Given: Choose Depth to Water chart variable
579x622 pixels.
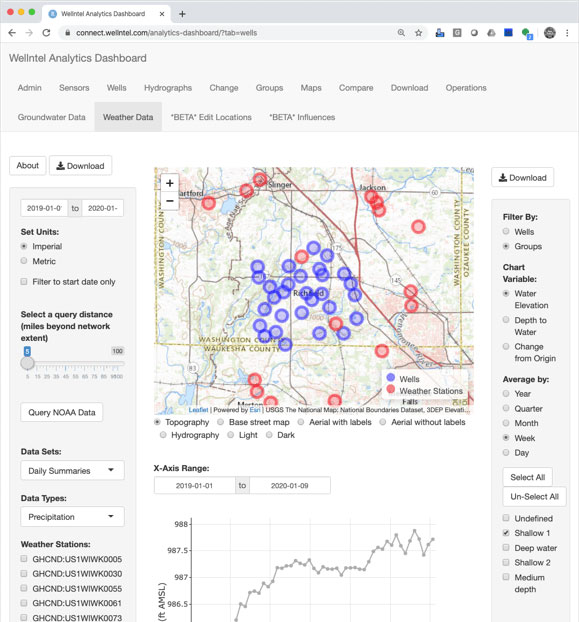Looking at the screenshot, I should tap(506, 320).
